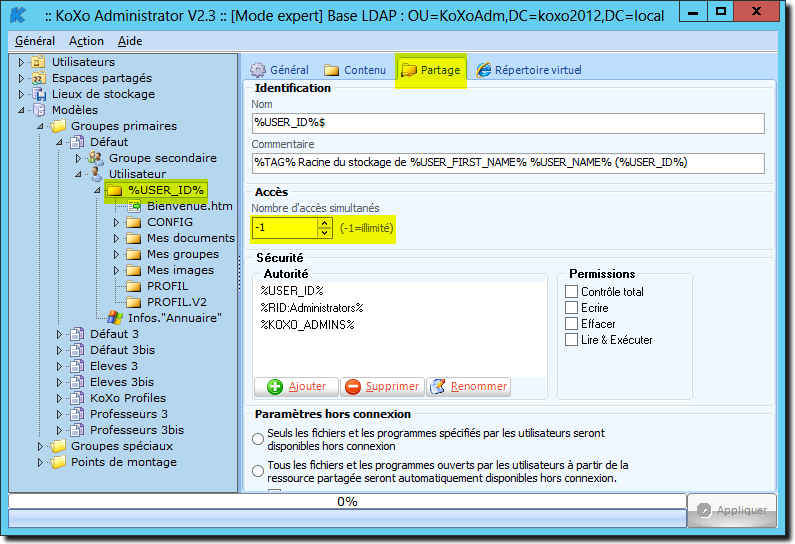Viewport: 795px width, 544px height.
Task: Click the Modèles node icon
Action: coord(39,110)
